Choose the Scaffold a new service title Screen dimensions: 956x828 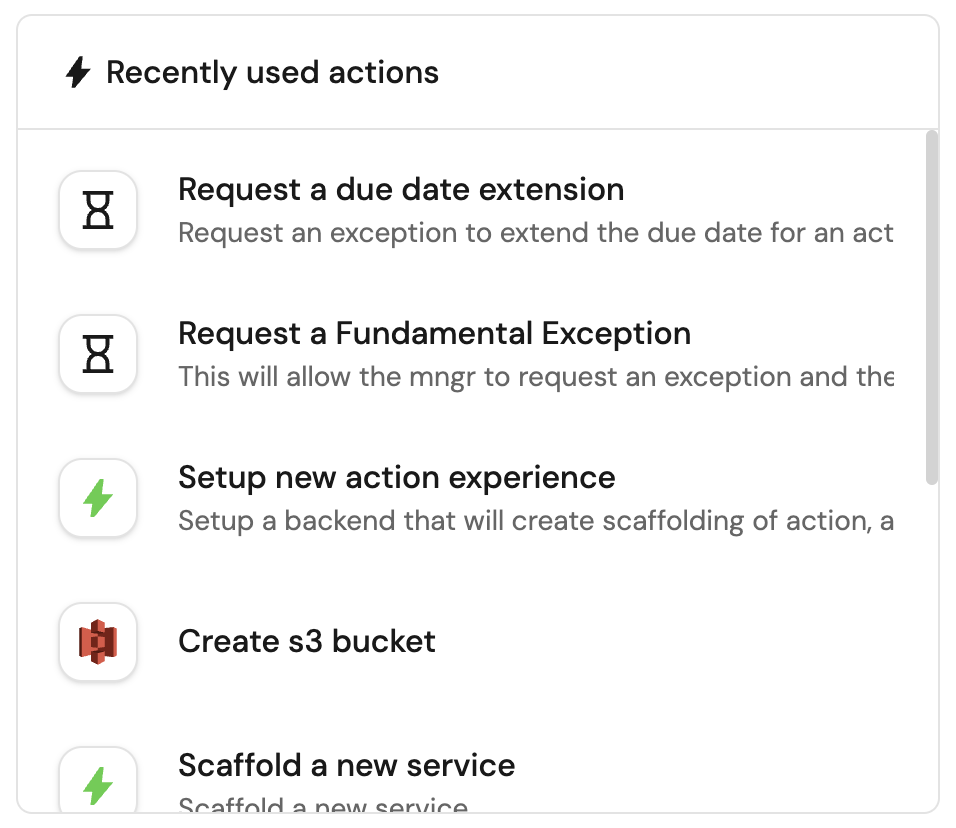tap(346, 766)
